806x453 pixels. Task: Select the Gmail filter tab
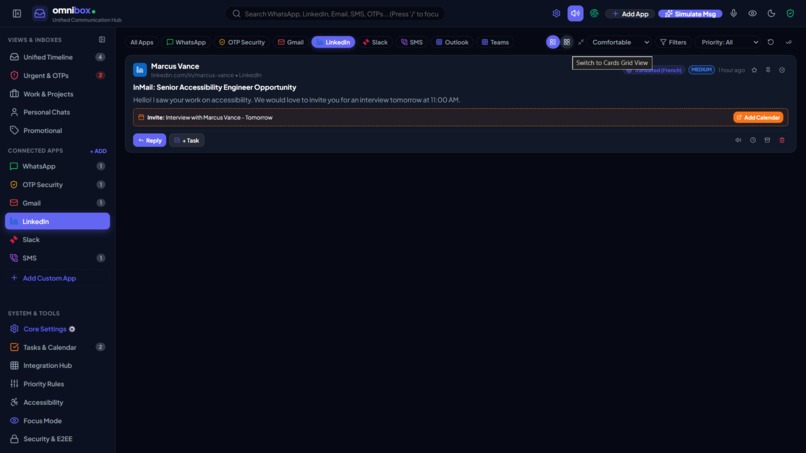291,42
